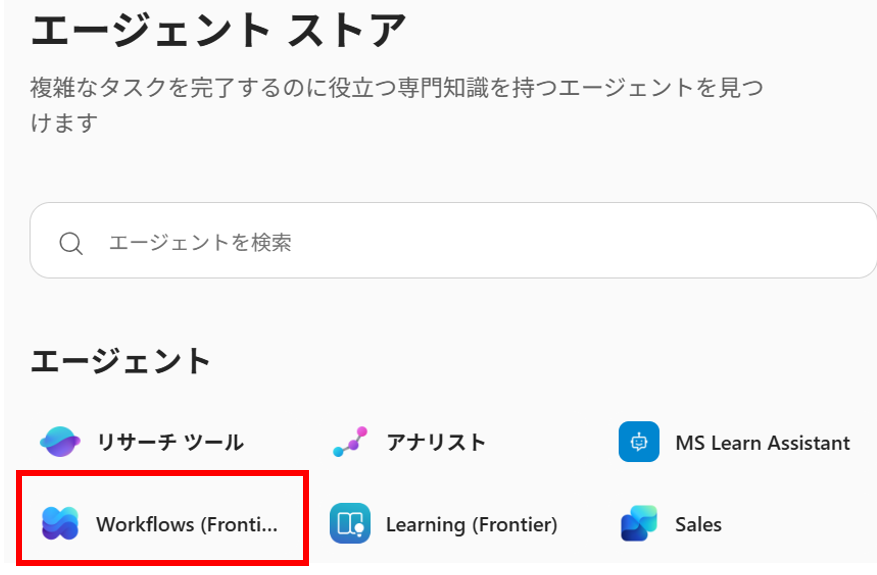Select the Sales agent label
877x575 pixels.
point(698,524)
